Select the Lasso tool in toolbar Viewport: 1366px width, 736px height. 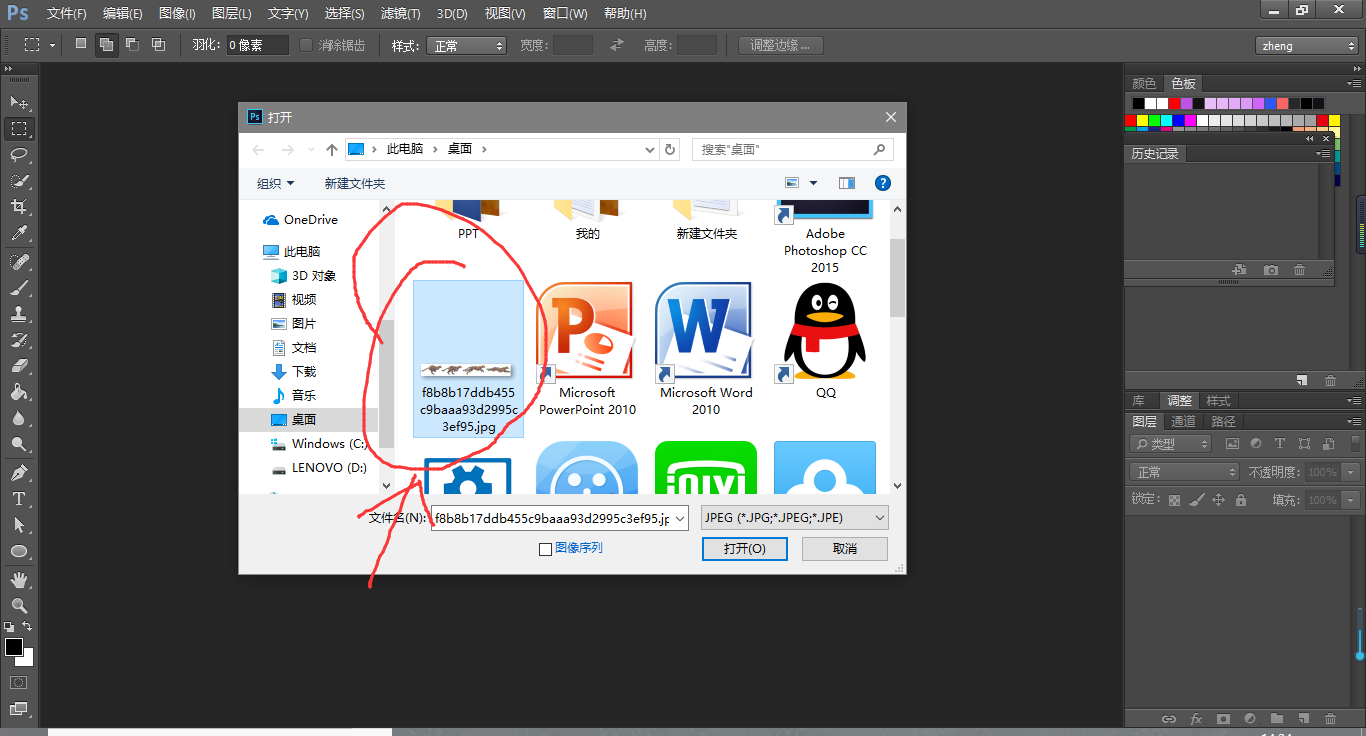point(19,154)
